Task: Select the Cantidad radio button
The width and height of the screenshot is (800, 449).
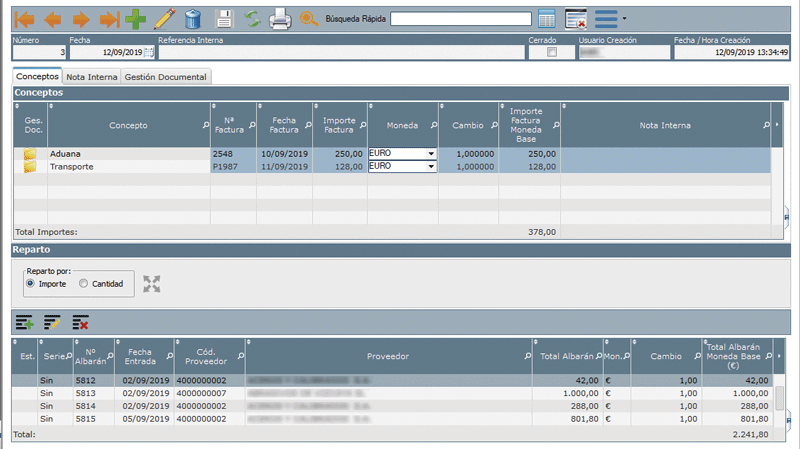Action: click(x=83, y=284)
